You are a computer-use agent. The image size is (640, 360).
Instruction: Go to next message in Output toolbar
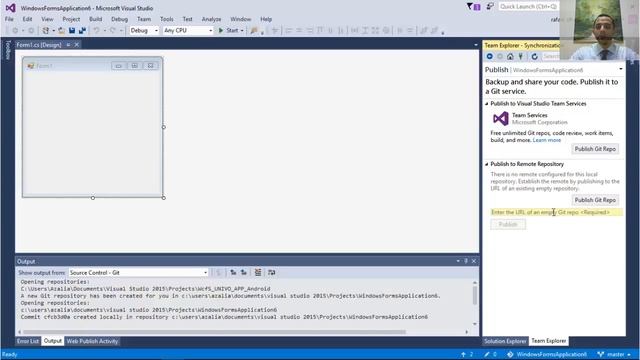244,273
